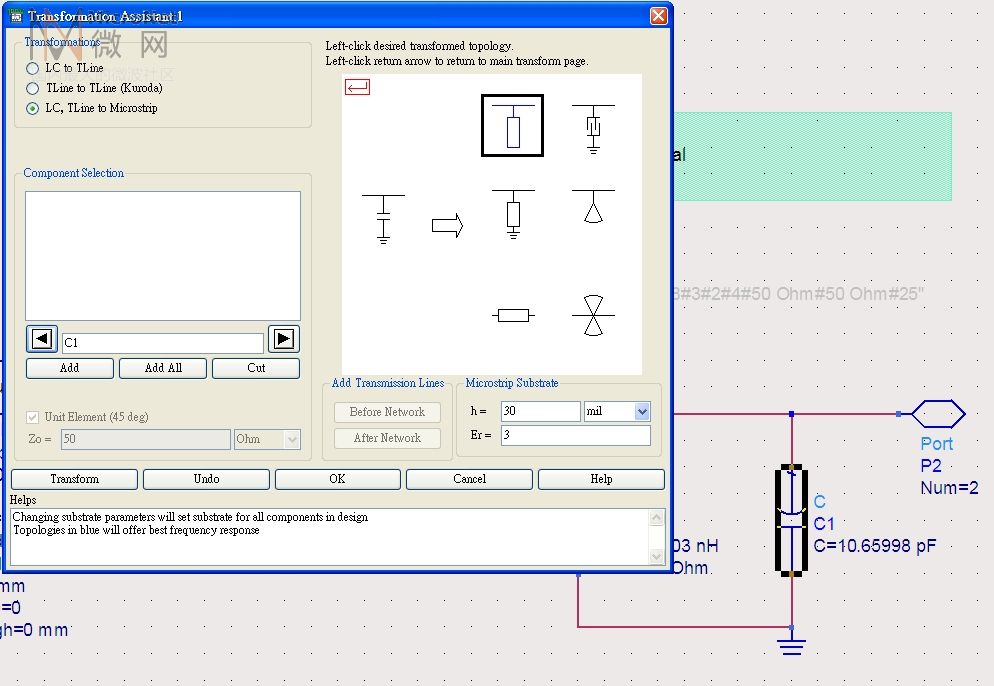Viewport: 994px width, 686px height.
Task: Click the Port label text in schematic
Action: pyautogui.click(x=937, y=444)
